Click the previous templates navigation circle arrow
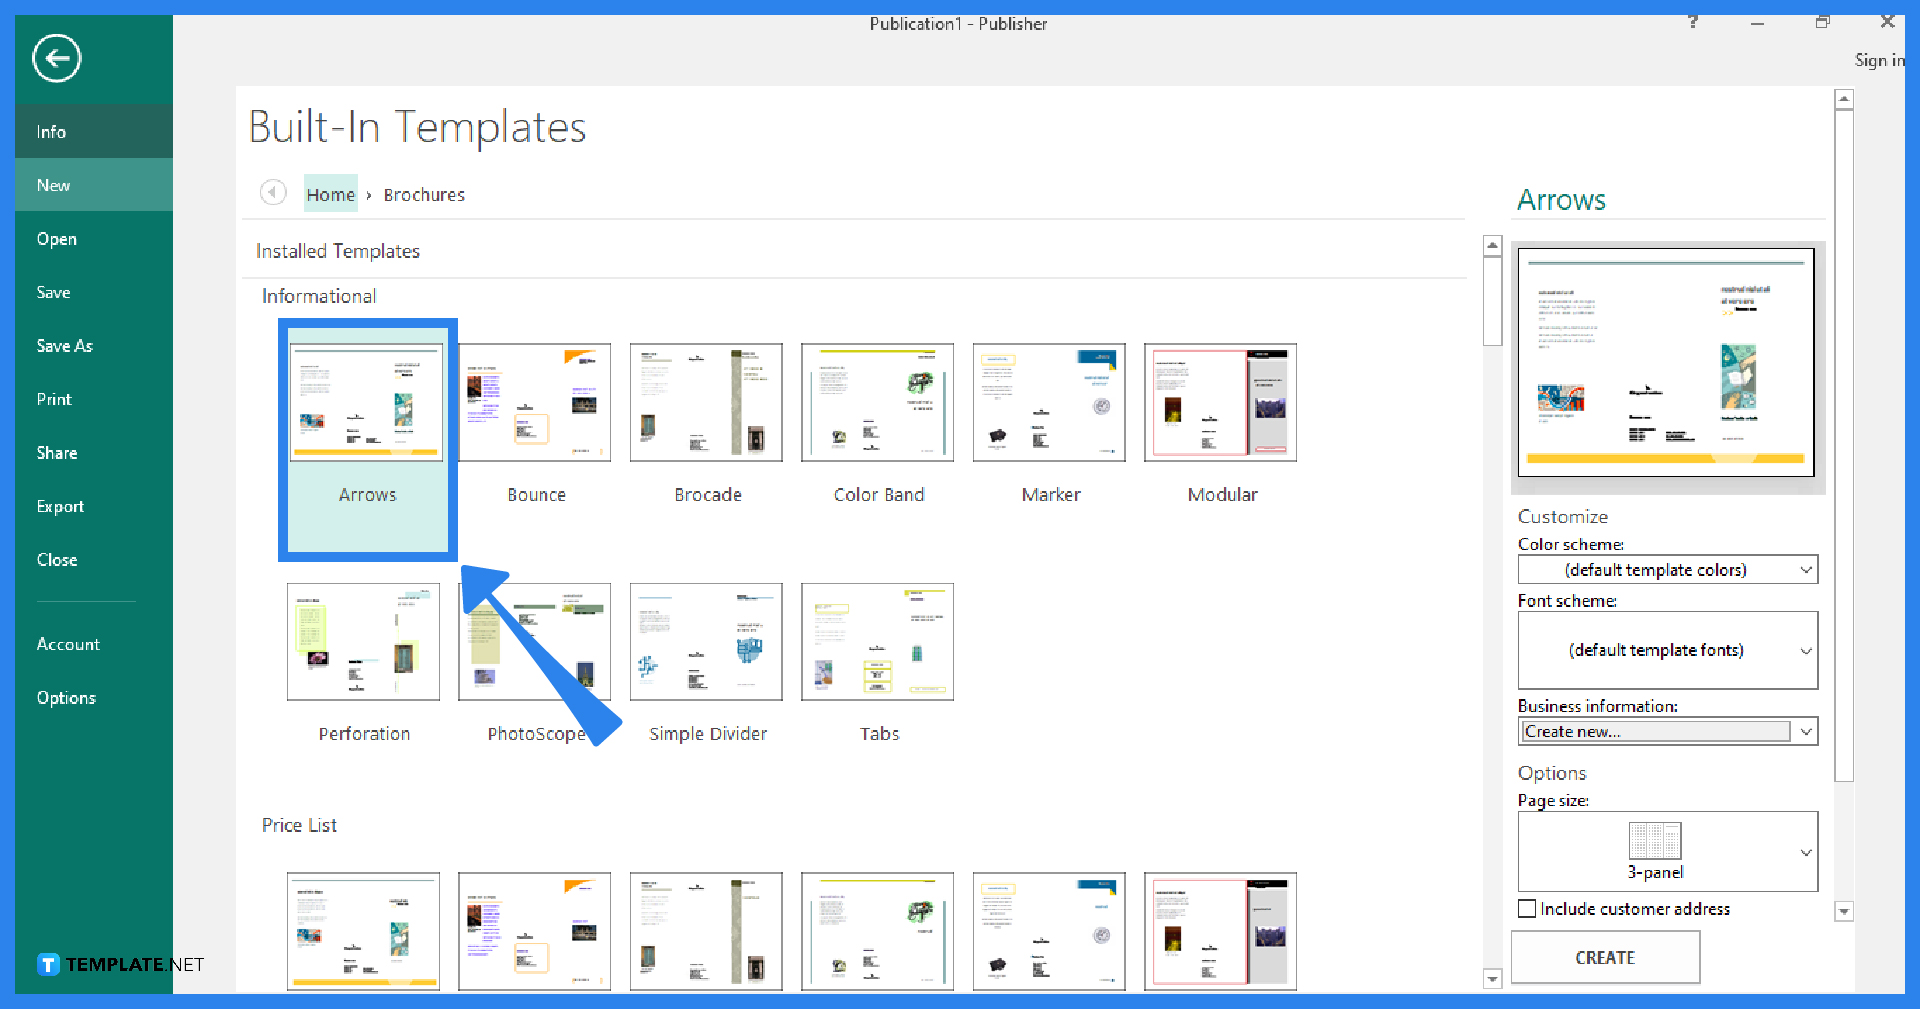The height and width of the screenshot is (1009, 1920). point(272,193)
